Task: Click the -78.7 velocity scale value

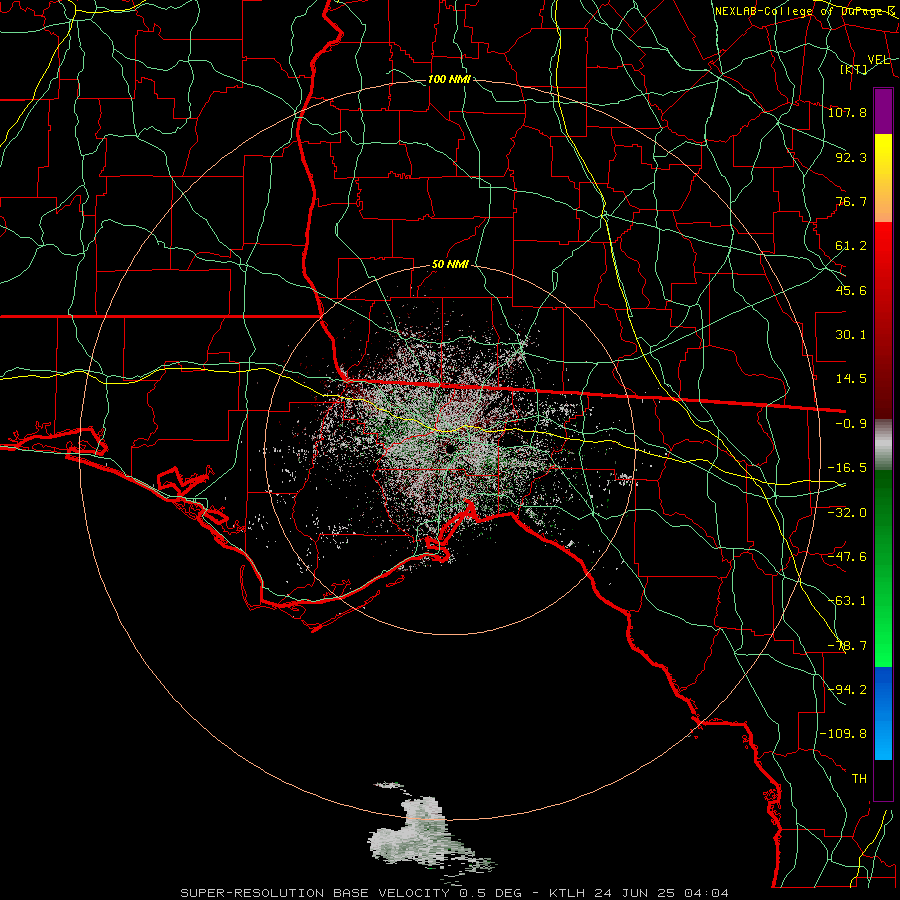Action: (x=847, y=646)
